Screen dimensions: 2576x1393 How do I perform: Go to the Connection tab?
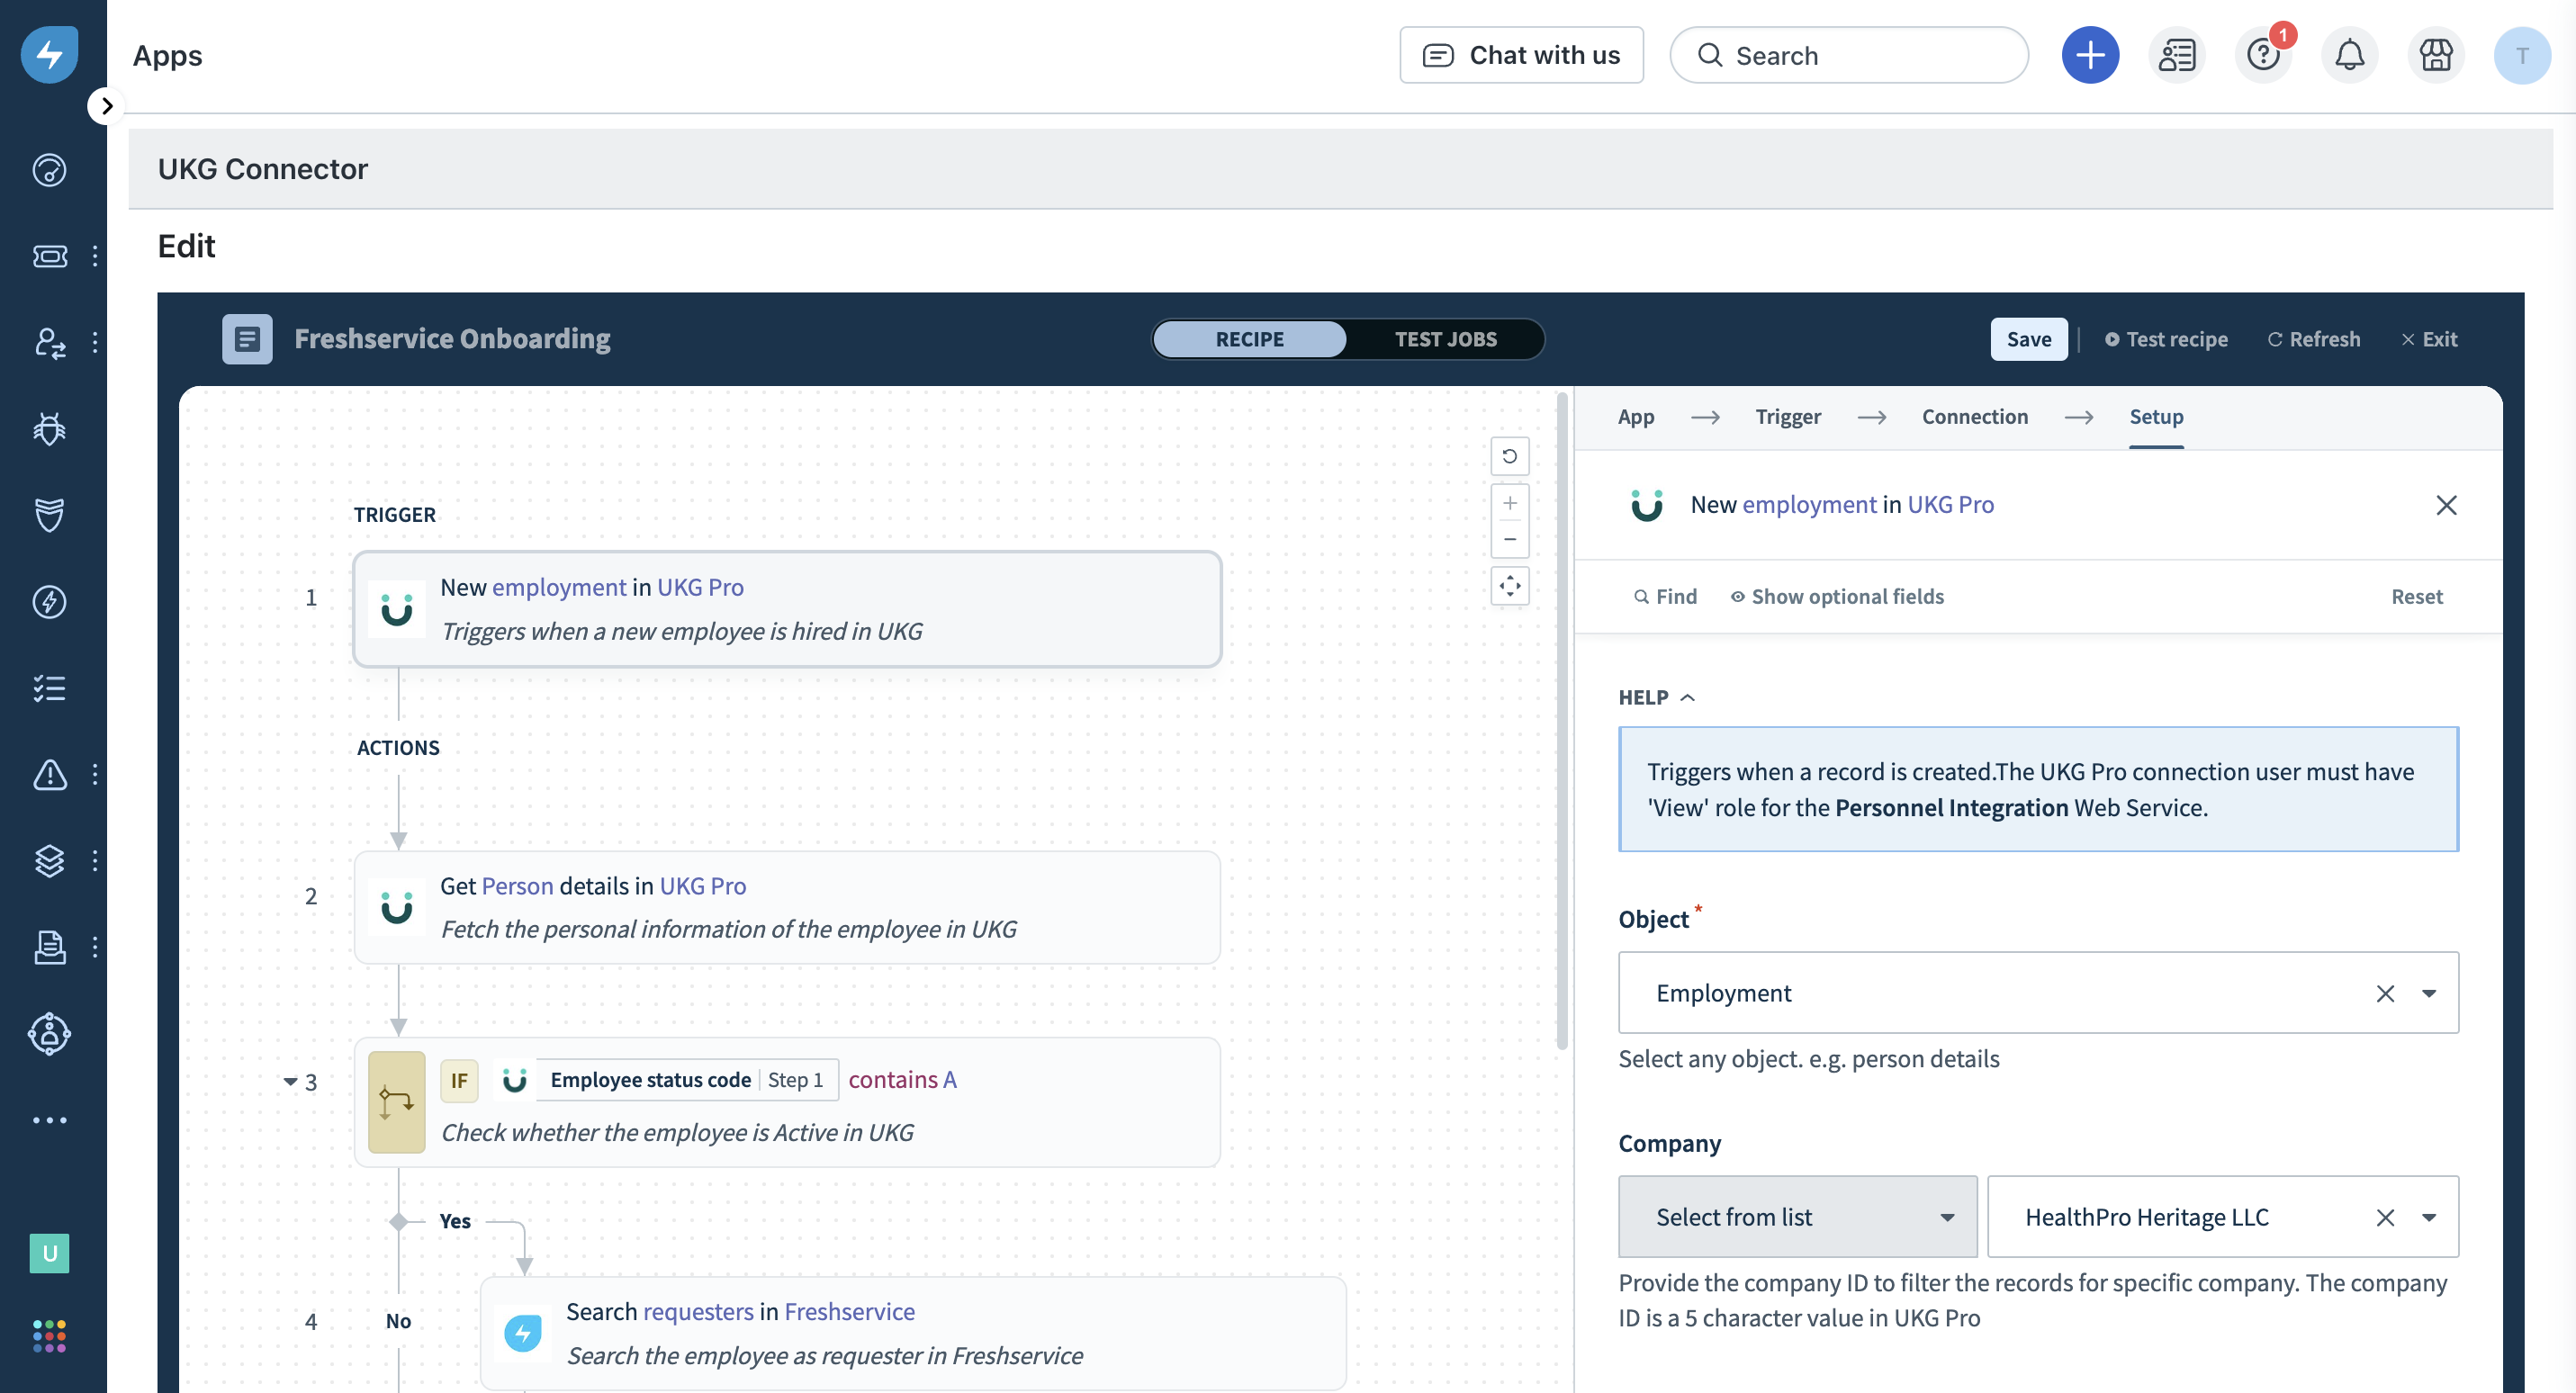[x=1974, y=417]
